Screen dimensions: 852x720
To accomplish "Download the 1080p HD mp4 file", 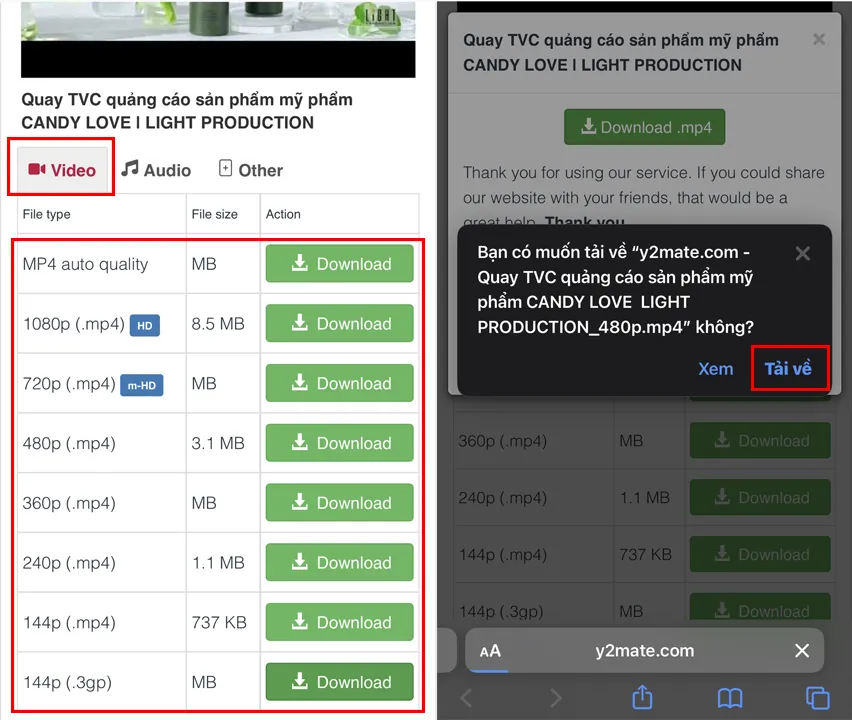I will (x=340, y=323).
